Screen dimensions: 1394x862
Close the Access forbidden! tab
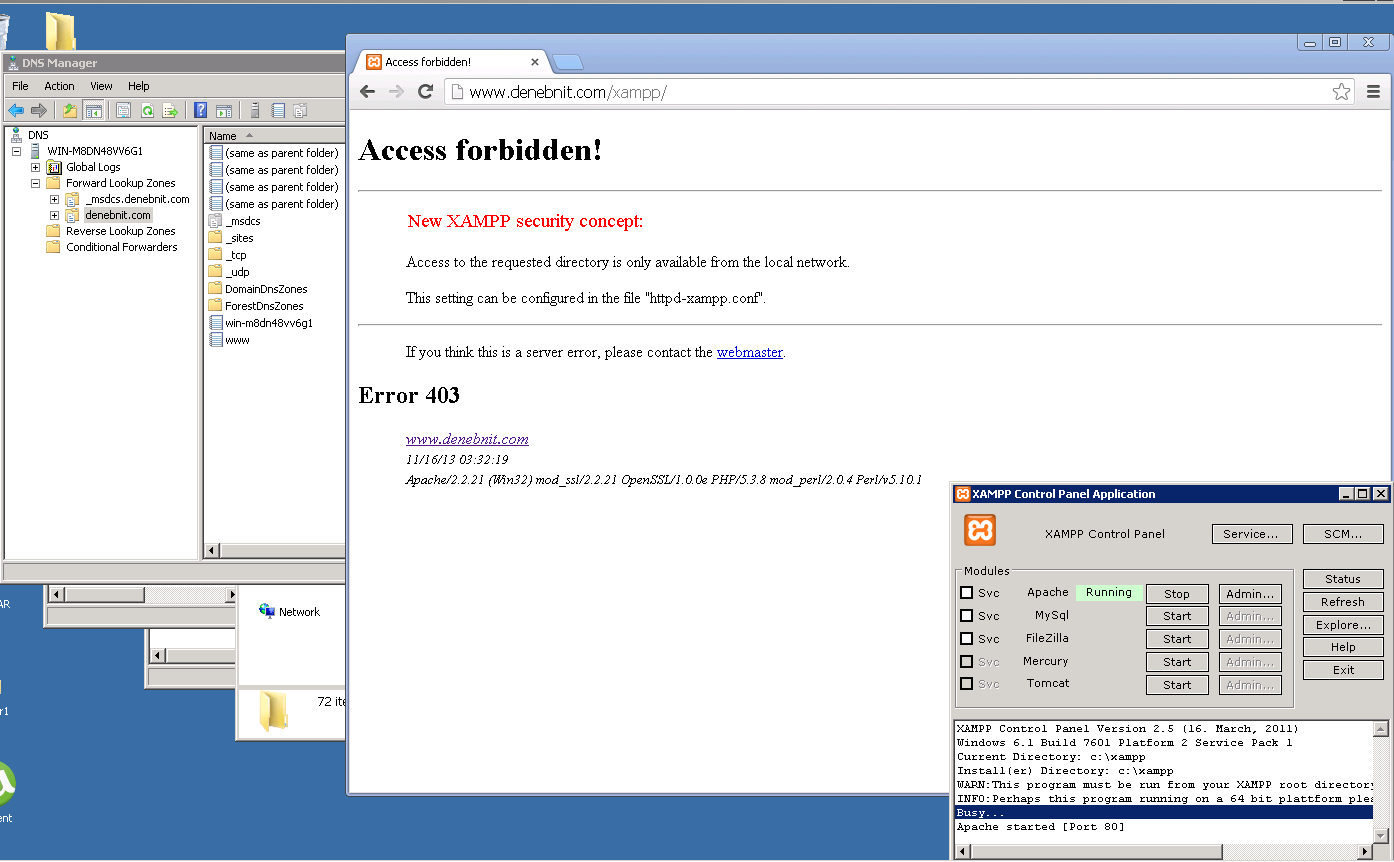tap(535, 62)
